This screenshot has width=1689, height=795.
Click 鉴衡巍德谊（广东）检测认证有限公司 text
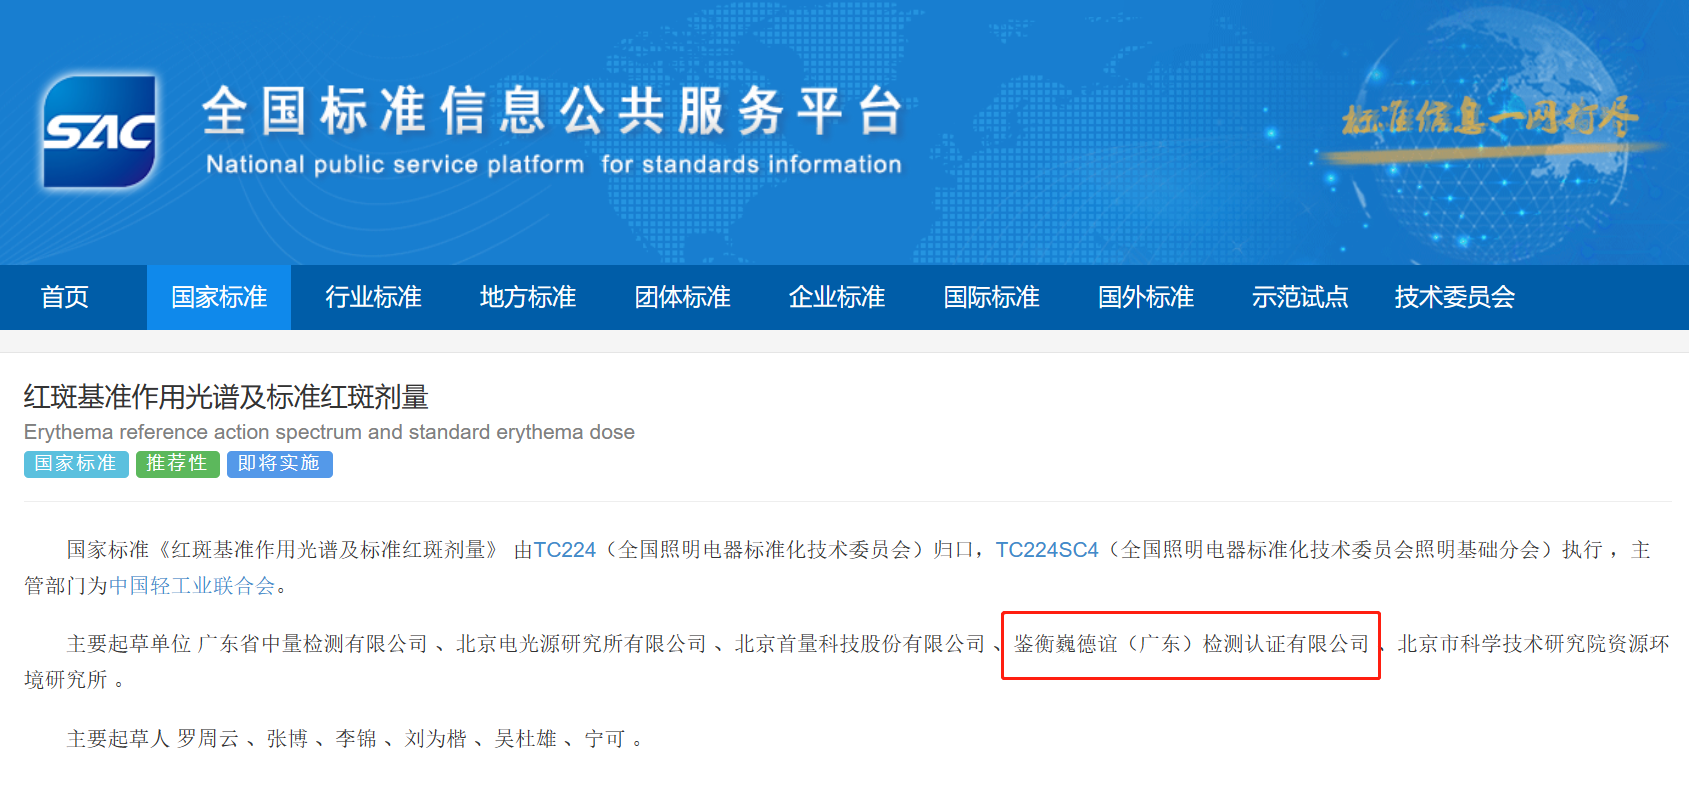pos(1191,644)
